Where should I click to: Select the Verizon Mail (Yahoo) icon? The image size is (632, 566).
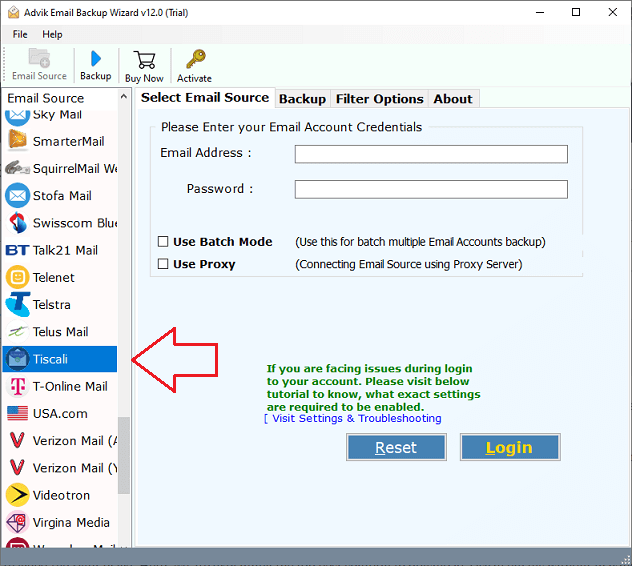(x=17, y=468)
